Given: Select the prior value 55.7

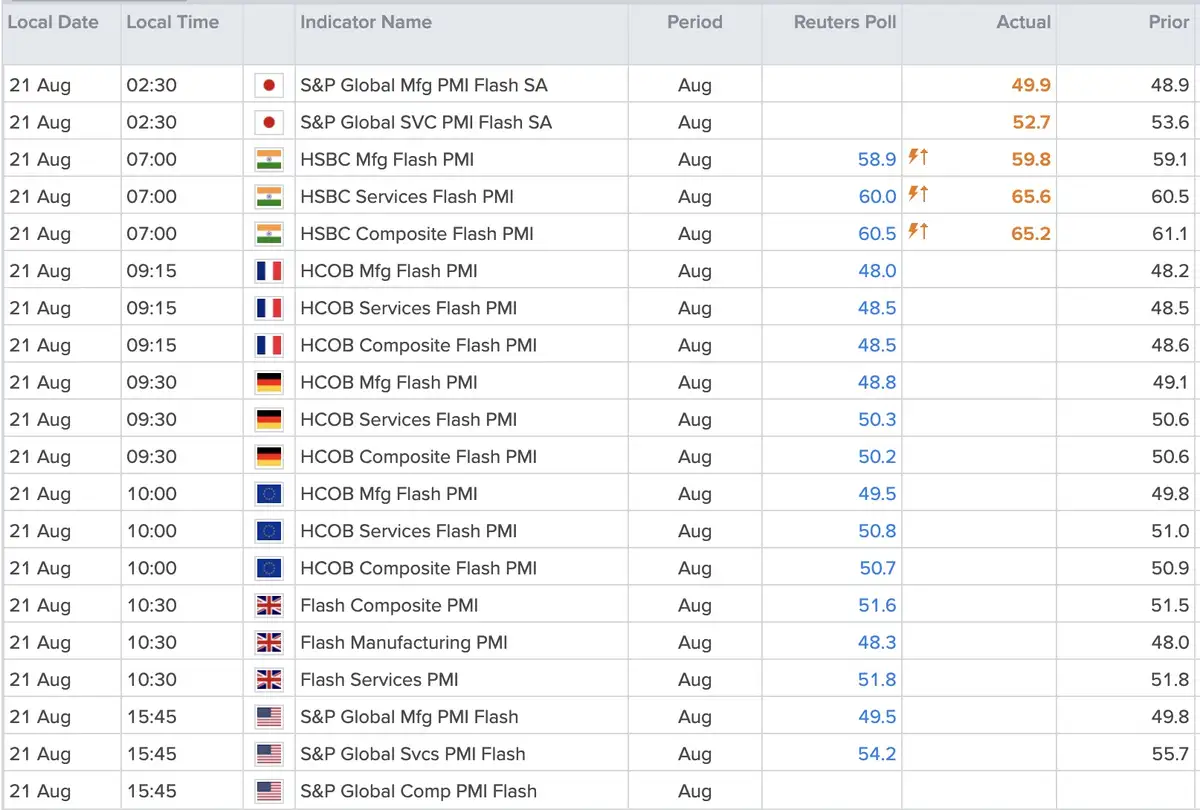Looking at the screenshot, I should coord(1170,753).
